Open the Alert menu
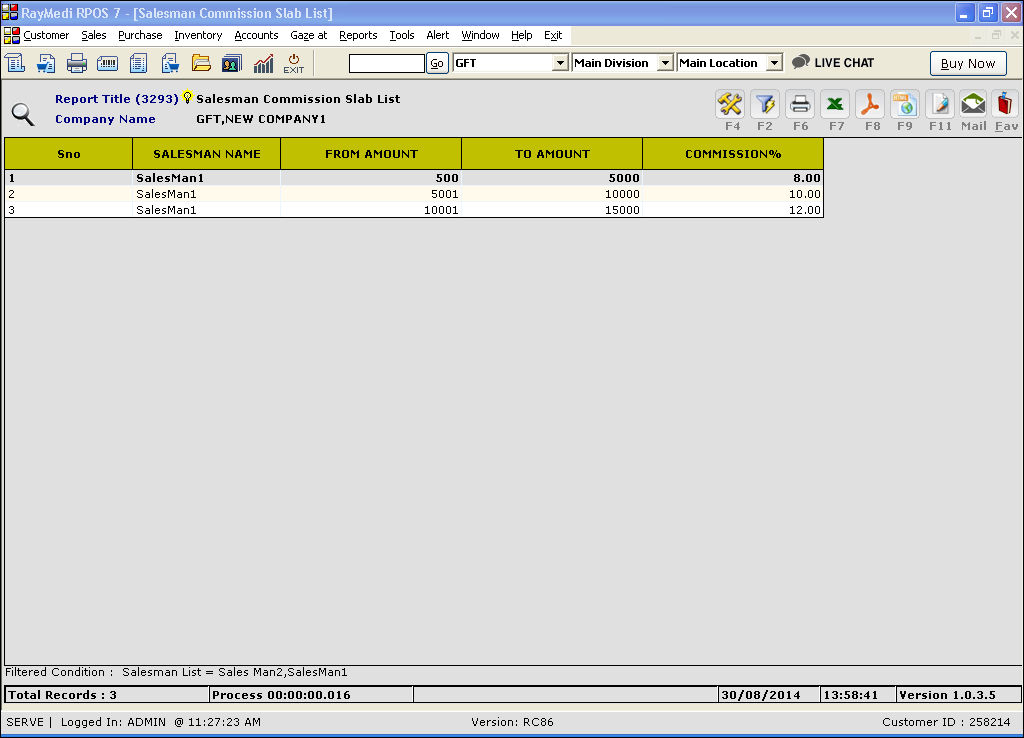Screen dimensions: 1024x738 pos(438,35)
